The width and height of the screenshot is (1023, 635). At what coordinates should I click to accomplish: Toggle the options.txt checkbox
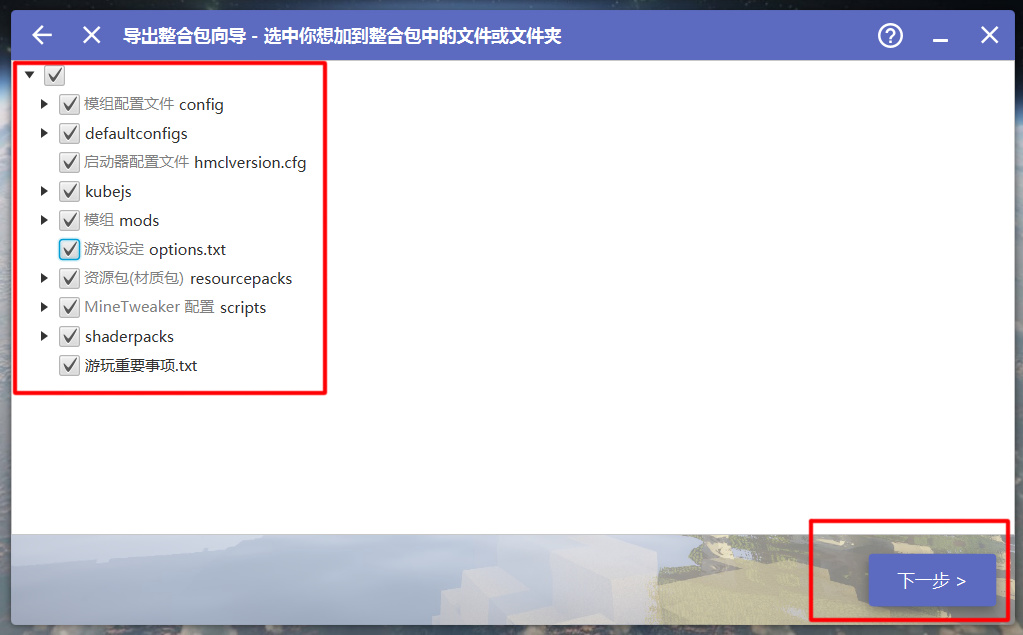point(69,249)
